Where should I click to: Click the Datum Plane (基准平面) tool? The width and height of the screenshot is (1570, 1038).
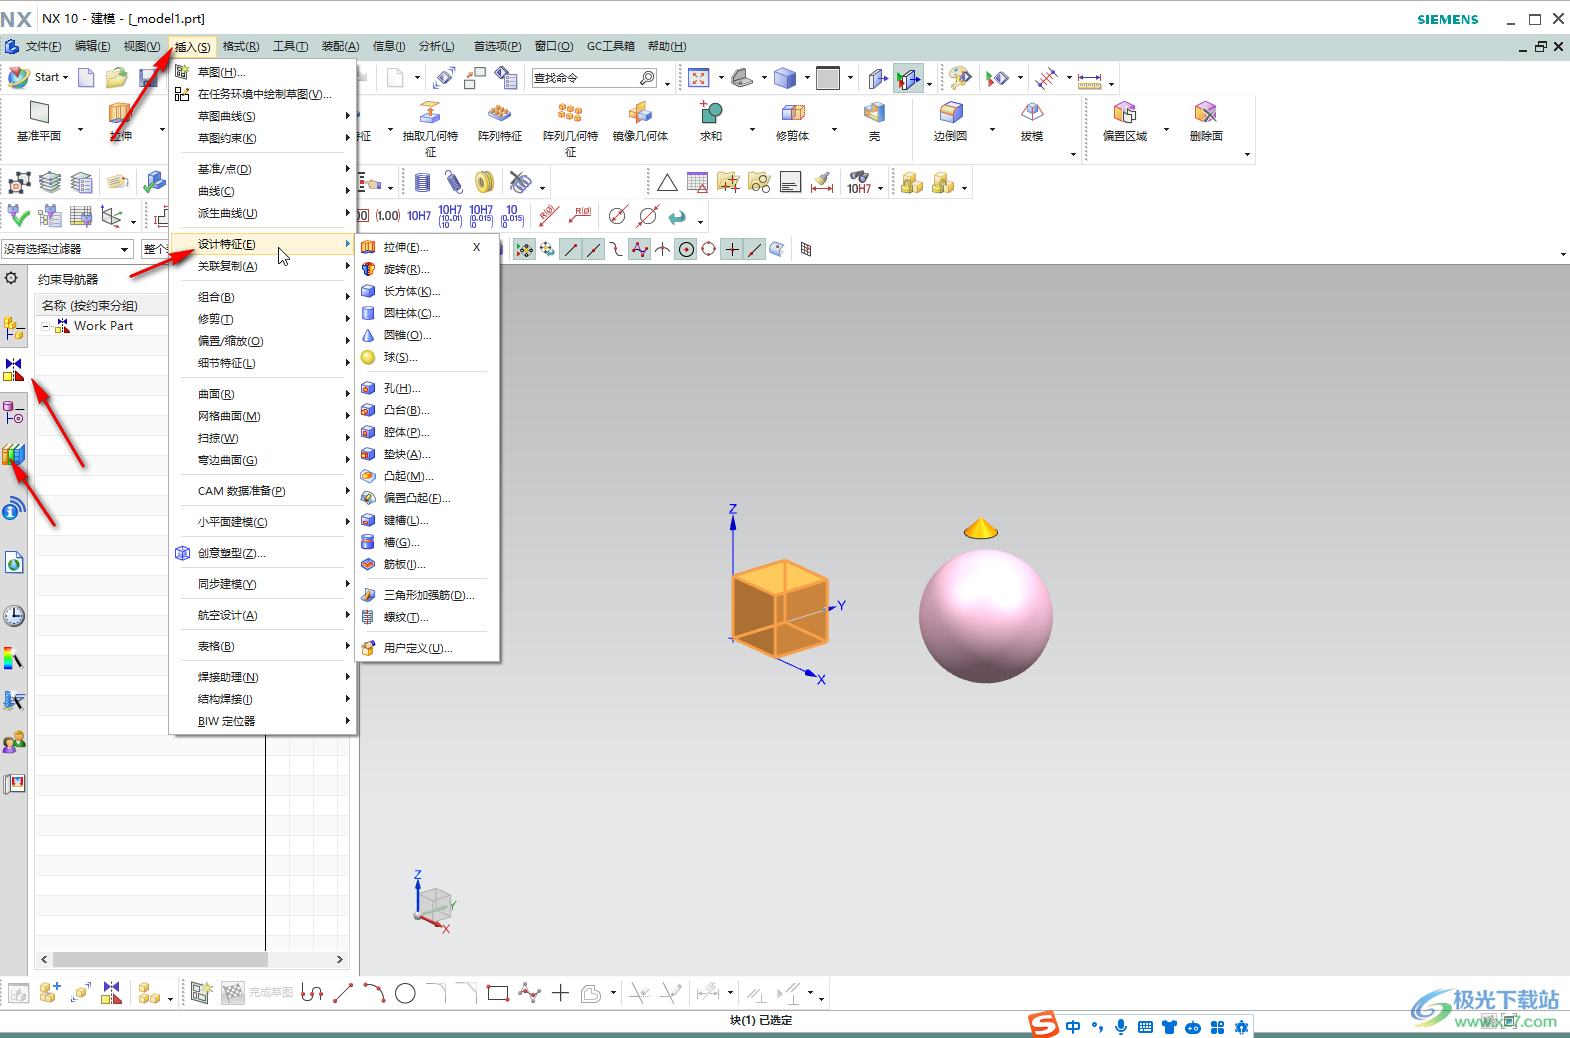click(x=39, y=120)
